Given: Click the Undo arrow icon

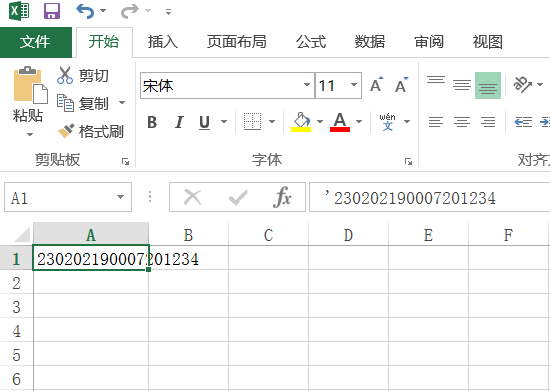Looking at the screenshot, I should point(85,11).
